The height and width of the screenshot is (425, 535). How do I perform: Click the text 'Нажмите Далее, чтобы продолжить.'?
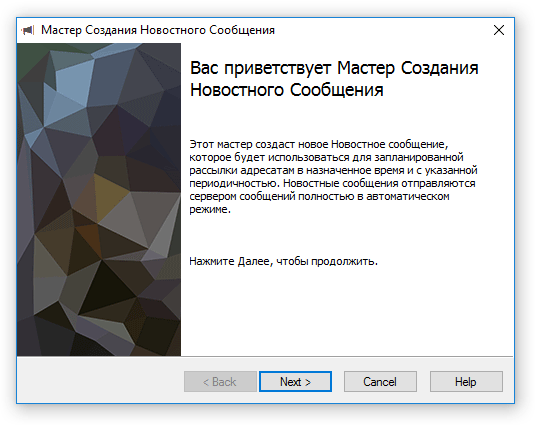click(284, 261)
